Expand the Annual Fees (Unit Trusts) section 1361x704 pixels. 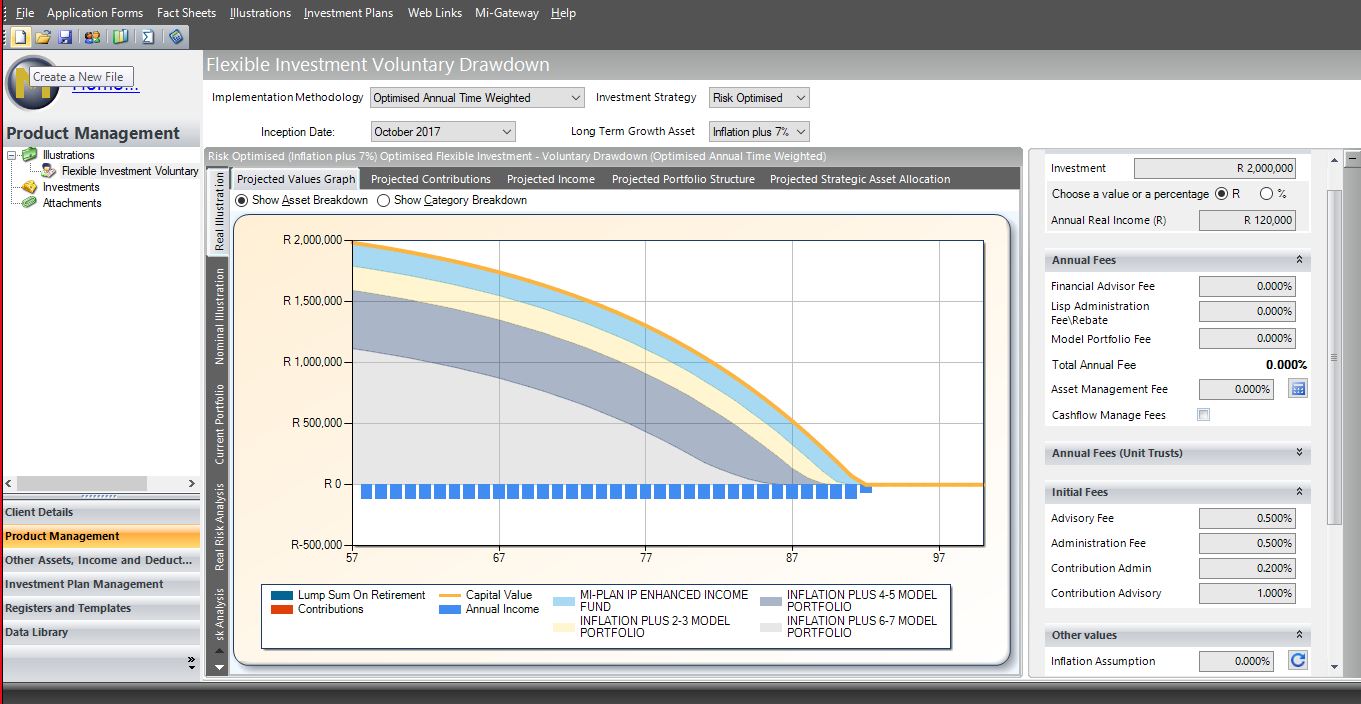click(x=1299, y=453)
